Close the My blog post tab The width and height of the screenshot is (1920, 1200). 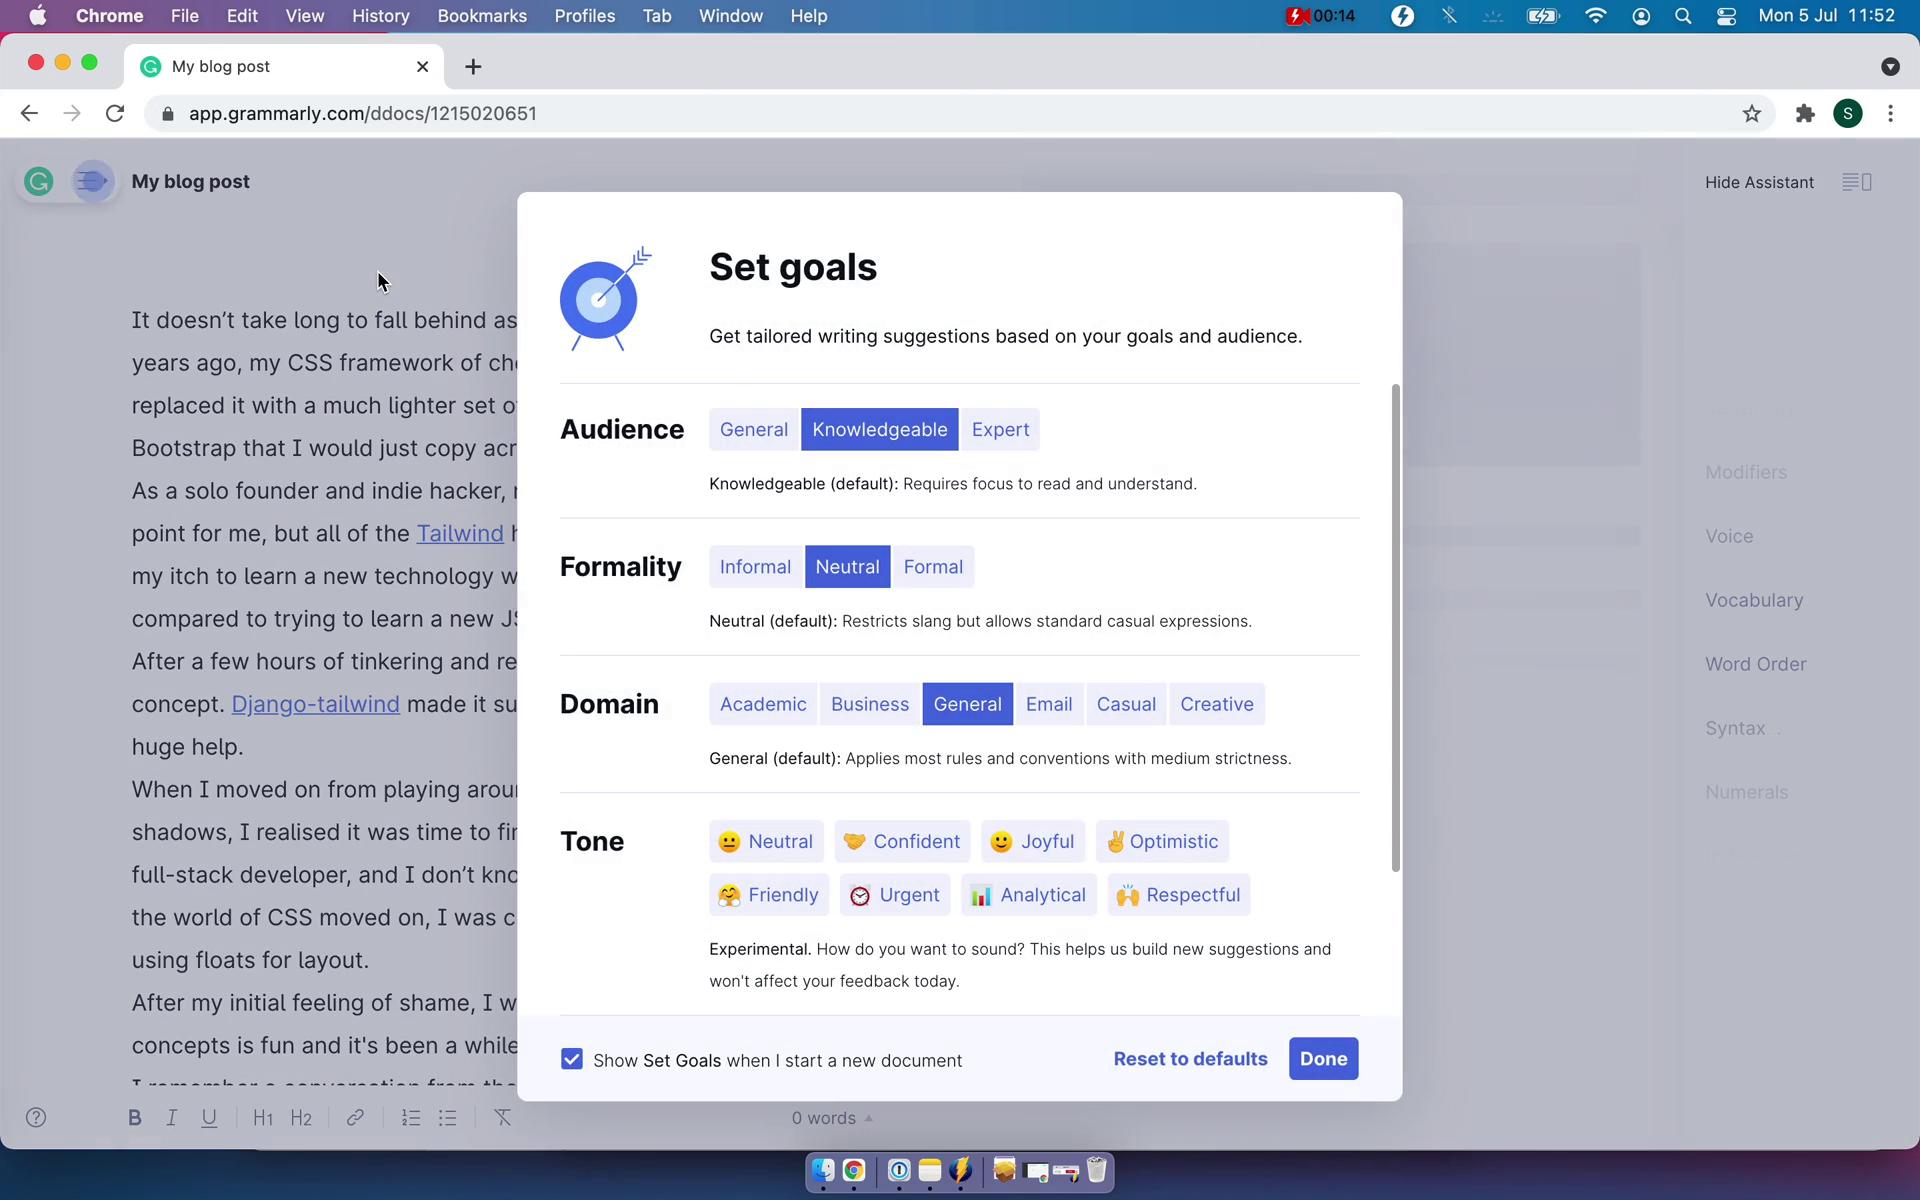[x=422, y=66]
